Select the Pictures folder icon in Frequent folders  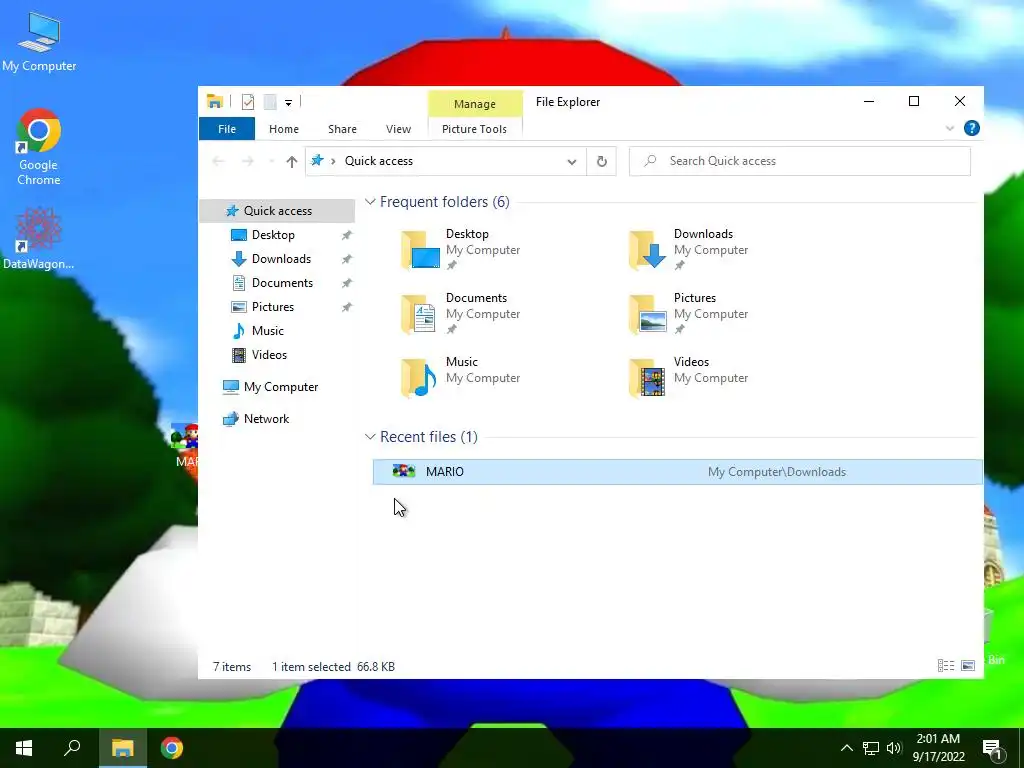click(647, 313)
